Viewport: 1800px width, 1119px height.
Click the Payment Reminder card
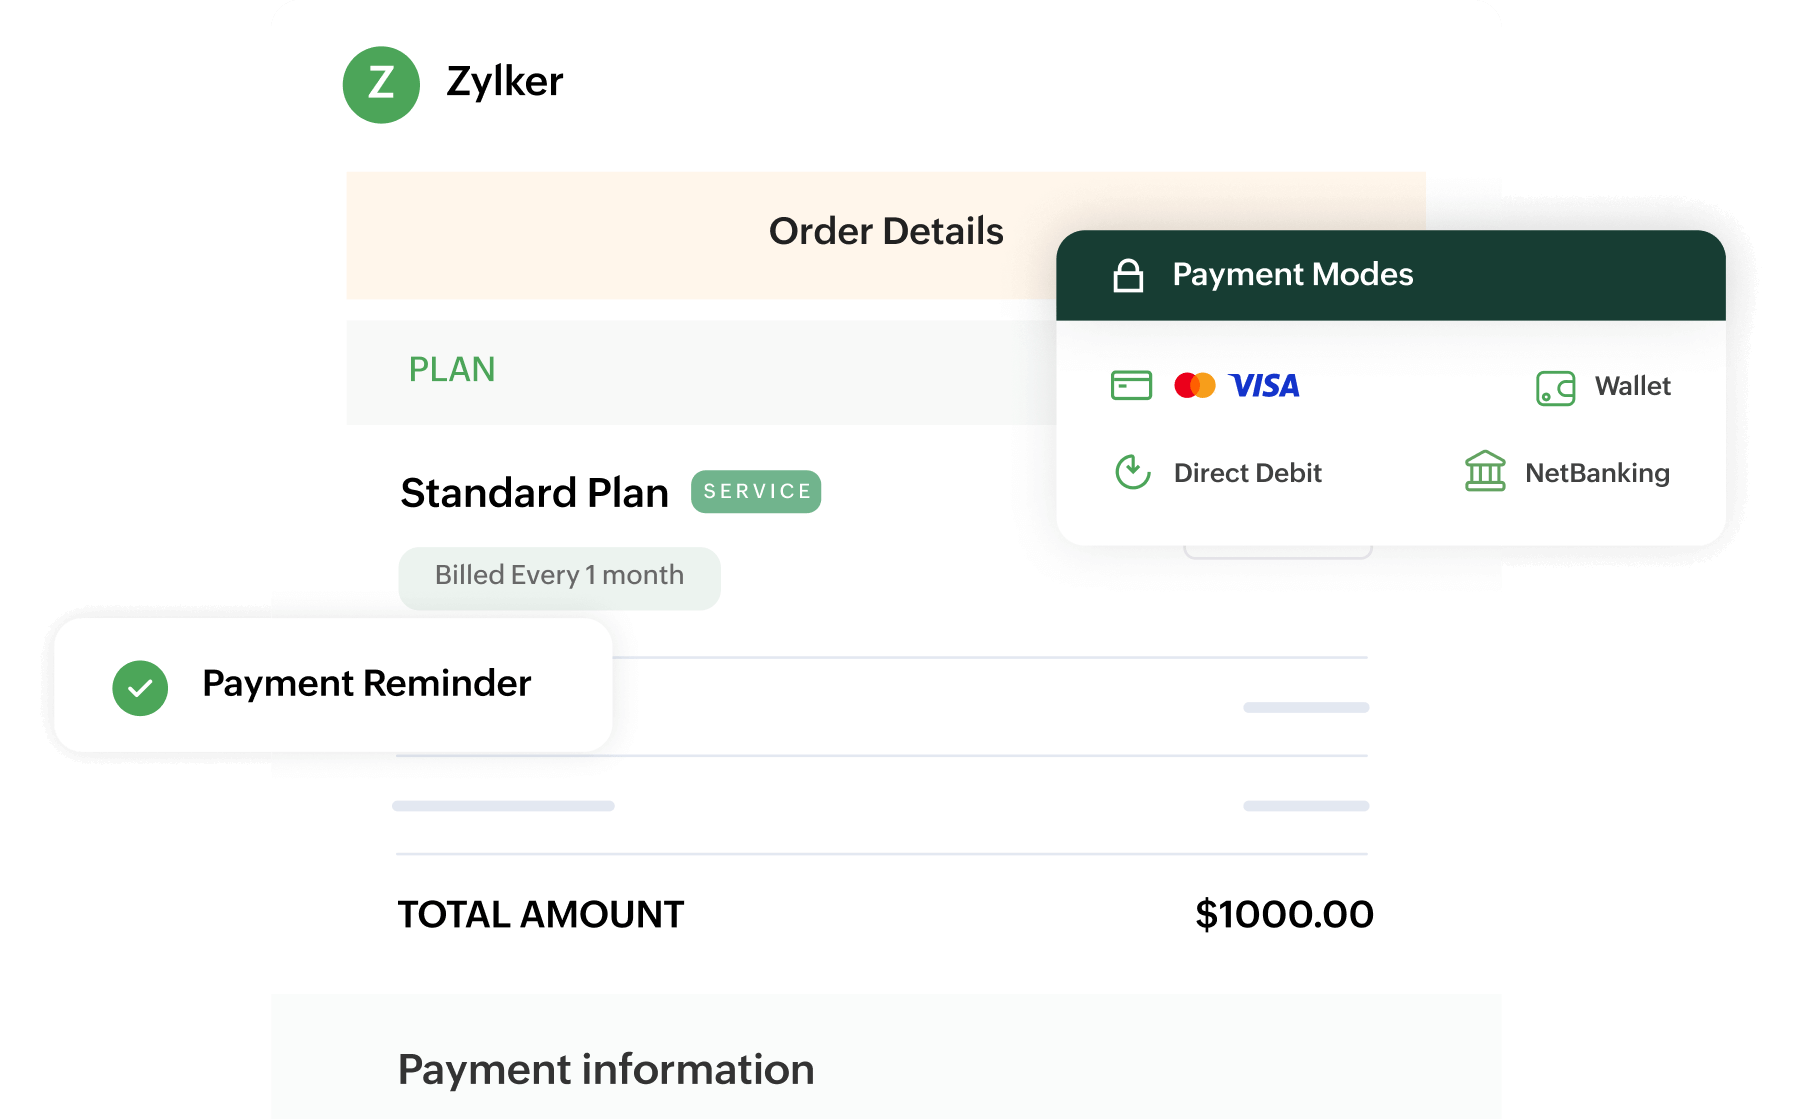333,685
